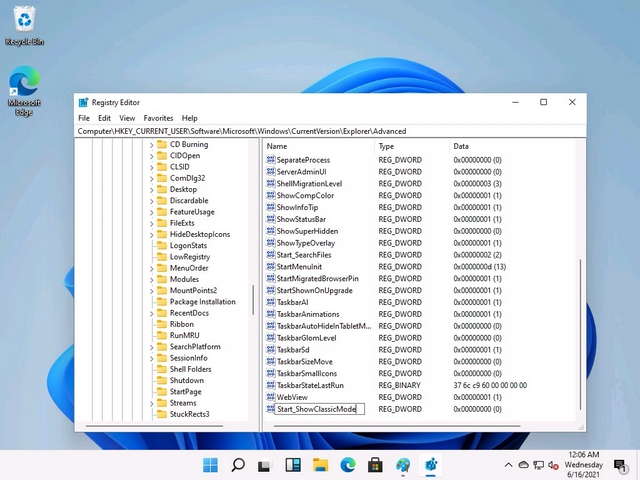Image resolution: width=640 pixels, height=480 pixels.
Task: Click the TaskbarStateLastRun binary value icon
Action: (270, 385)
